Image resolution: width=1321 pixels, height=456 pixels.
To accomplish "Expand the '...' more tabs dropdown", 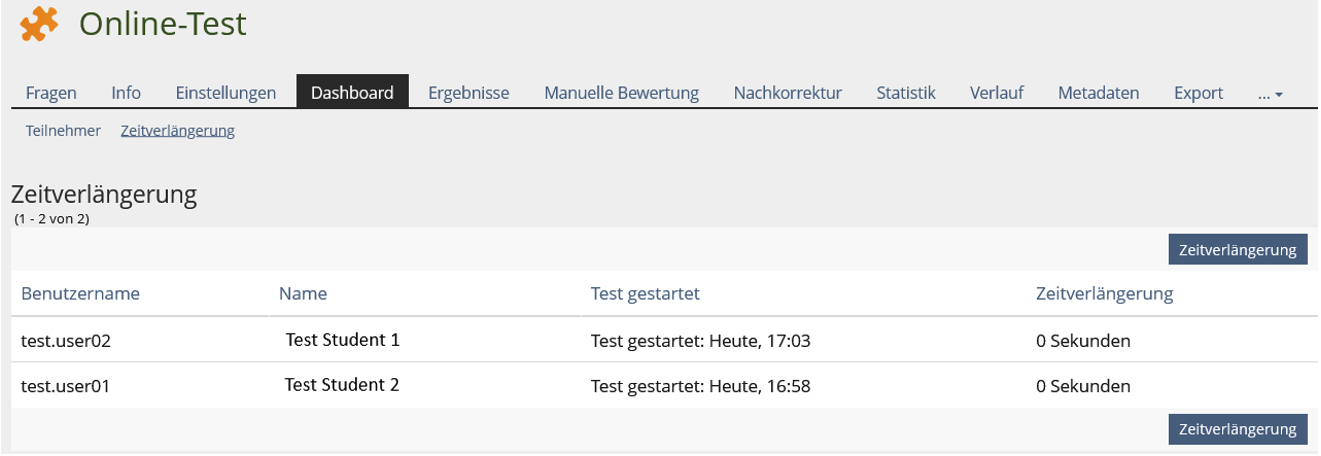I will (1270, 93).
